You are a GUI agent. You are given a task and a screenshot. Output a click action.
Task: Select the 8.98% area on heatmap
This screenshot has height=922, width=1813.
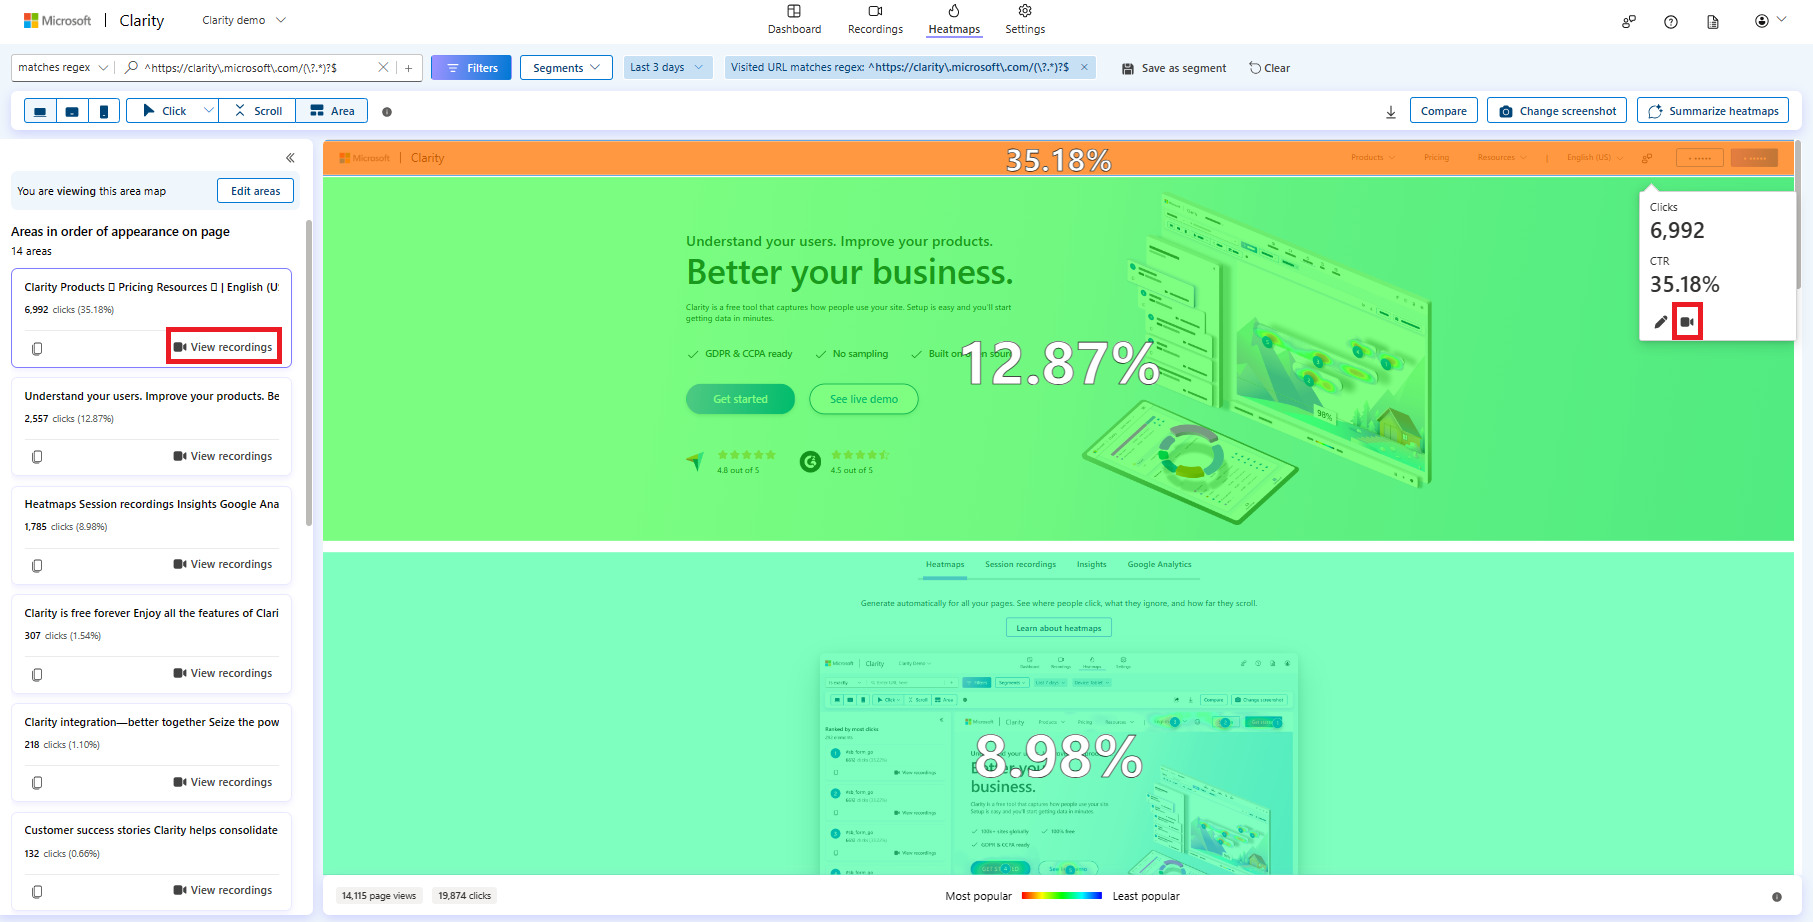[1058, 714]
